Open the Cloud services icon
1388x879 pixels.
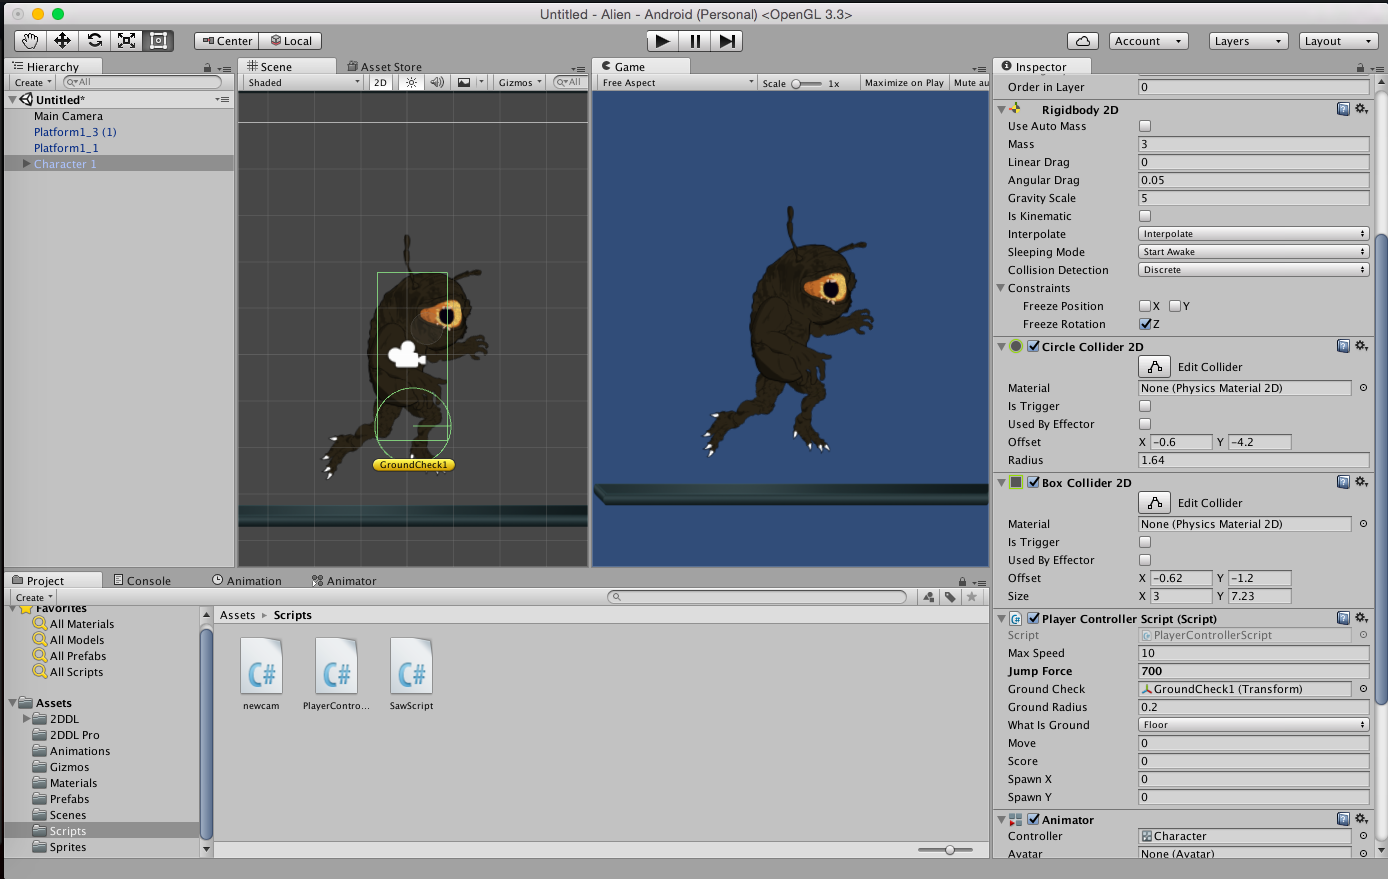click(1083, 41)
